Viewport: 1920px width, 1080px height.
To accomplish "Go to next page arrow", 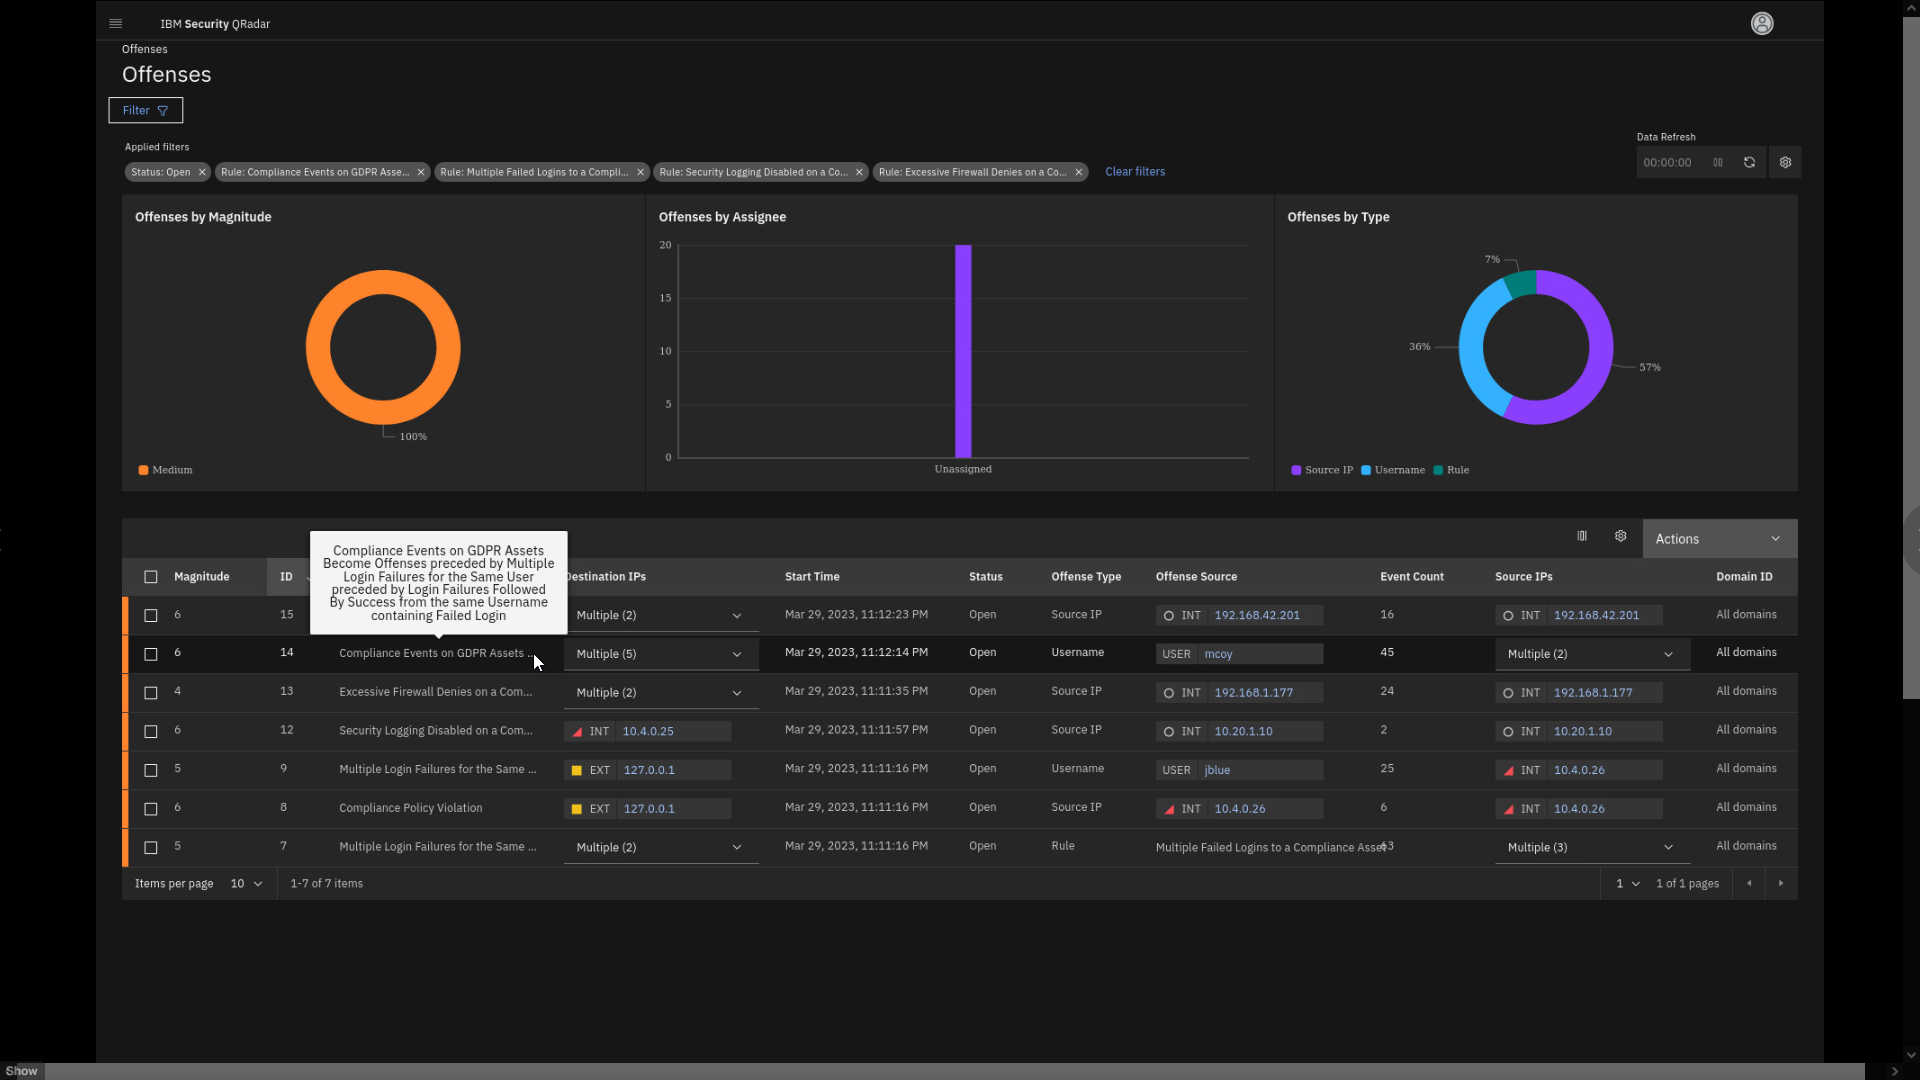I will tap(1780, 883).
